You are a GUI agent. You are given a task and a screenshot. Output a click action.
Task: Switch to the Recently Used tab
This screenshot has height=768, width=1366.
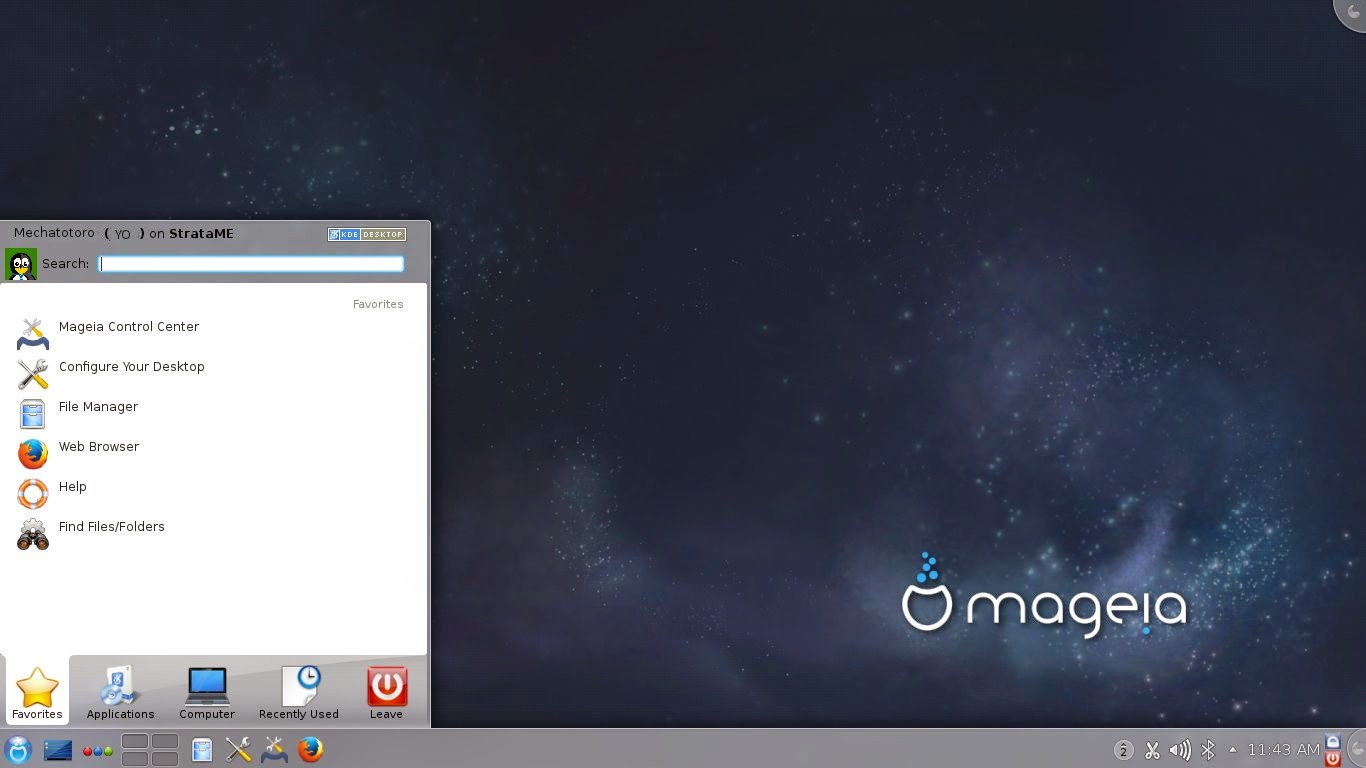(299, 692)
